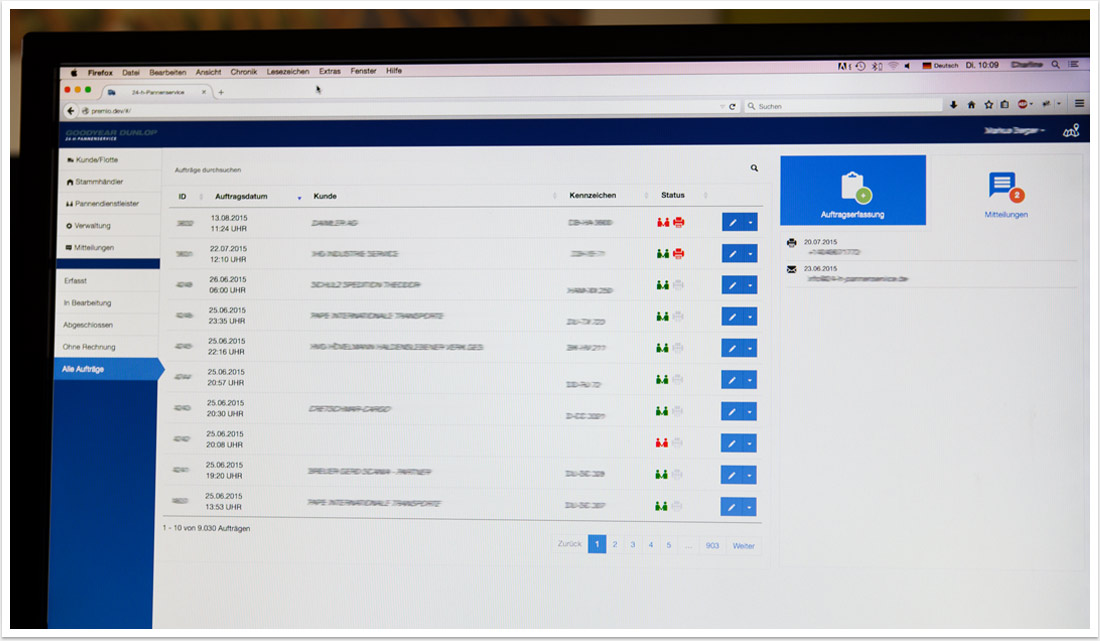The width and height of the screenshot is (1100, 641).
Task: Expand the action dropdown in the last table row
Action: (x=750, y=507)
